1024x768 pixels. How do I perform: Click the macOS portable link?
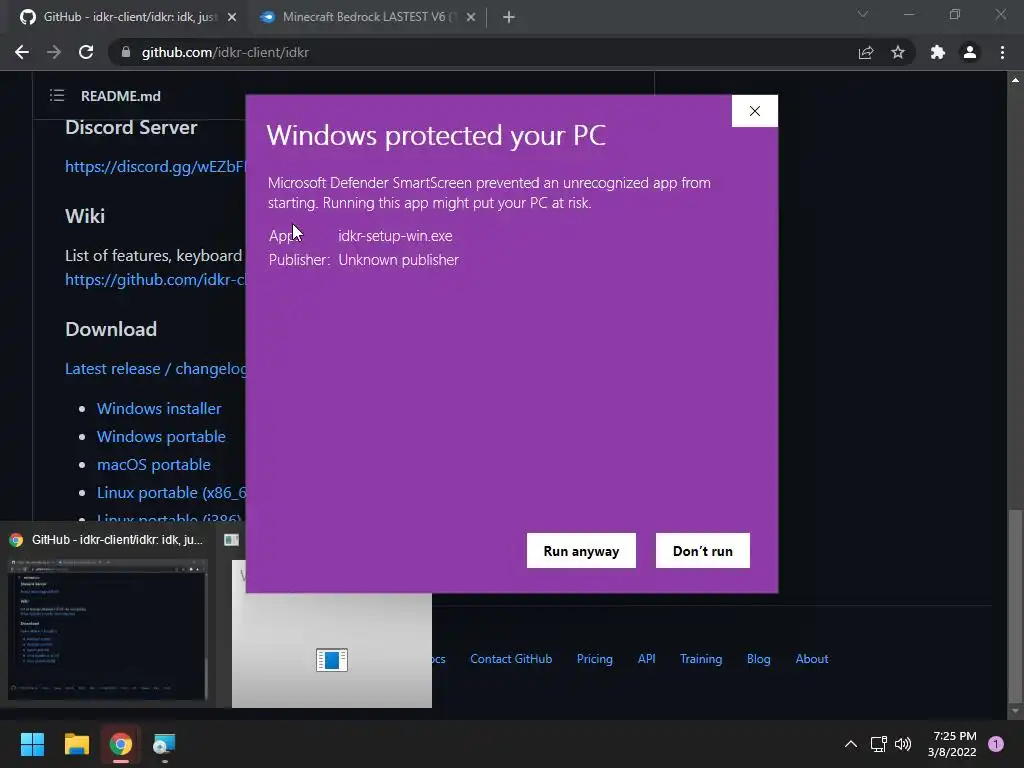click(x=153, y=464)
